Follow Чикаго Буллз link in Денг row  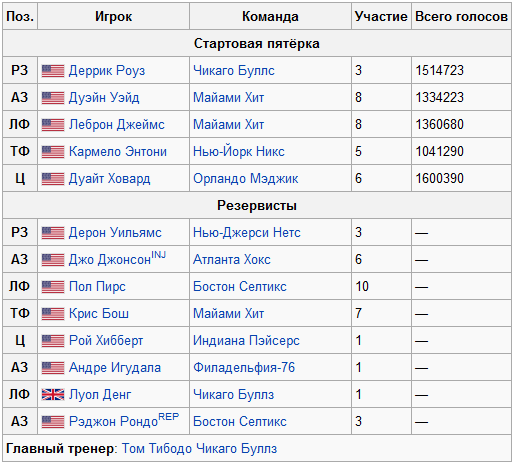click(x=233, y=395)
